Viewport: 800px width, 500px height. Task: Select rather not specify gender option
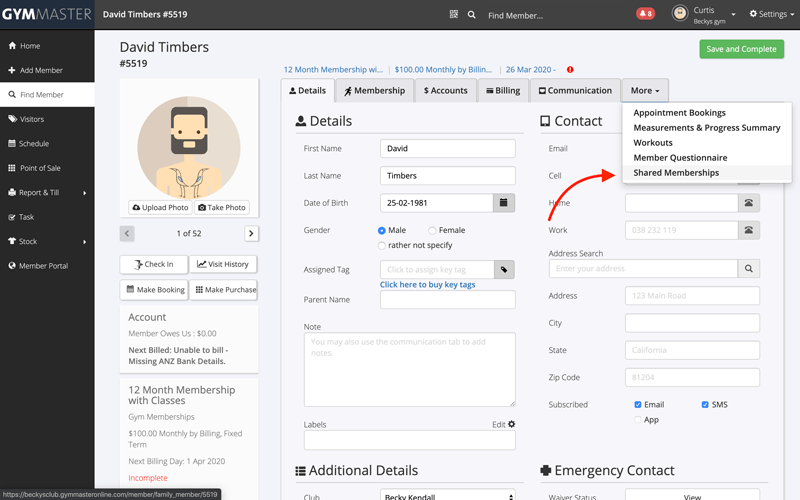pos(382,245)
